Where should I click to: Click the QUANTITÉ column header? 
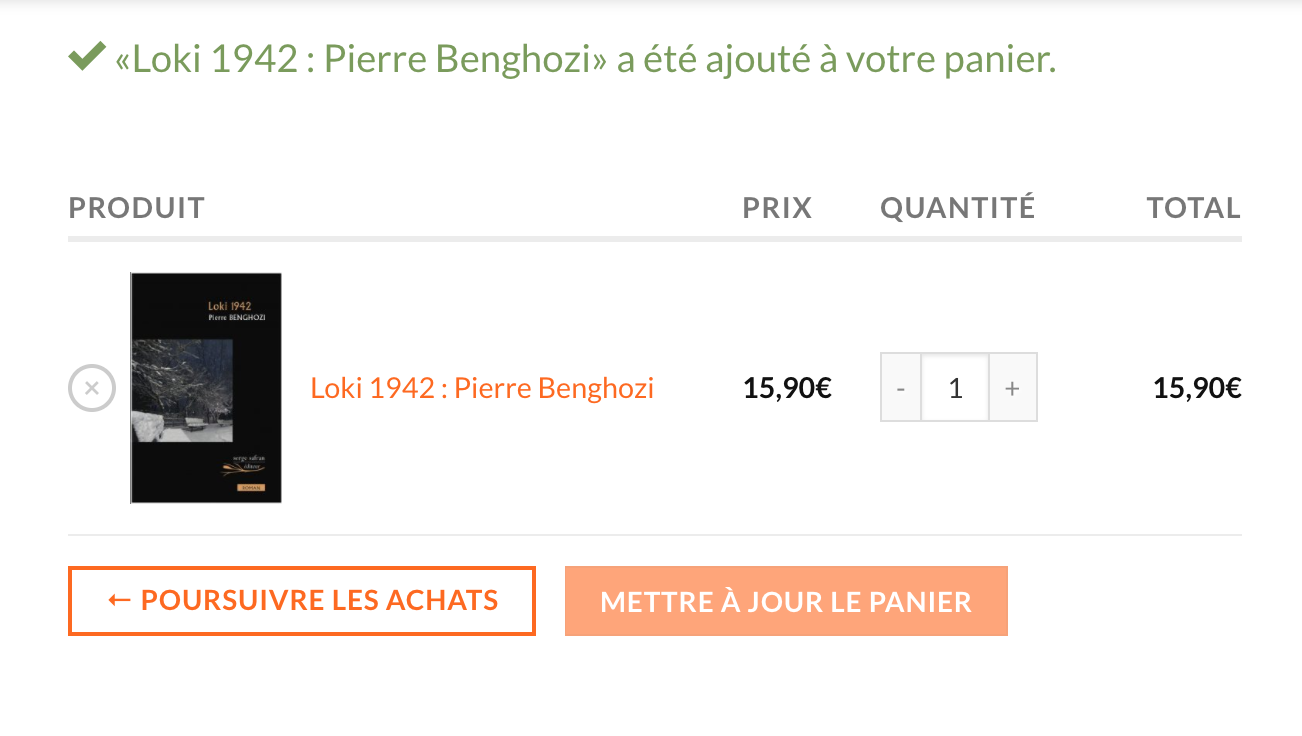(x=957, y=208)
